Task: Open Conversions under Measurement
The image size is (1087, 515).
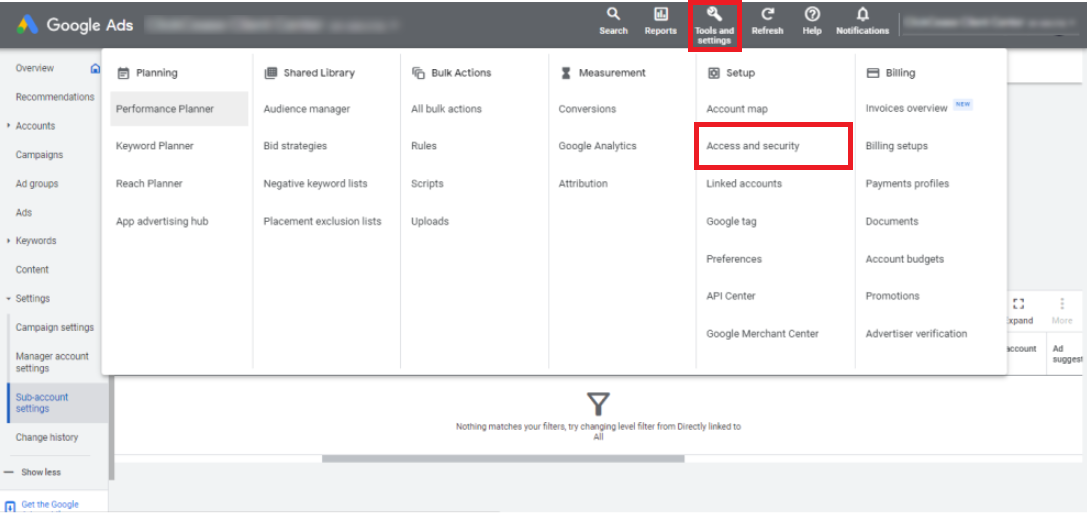Action: (x=586, y=109)
